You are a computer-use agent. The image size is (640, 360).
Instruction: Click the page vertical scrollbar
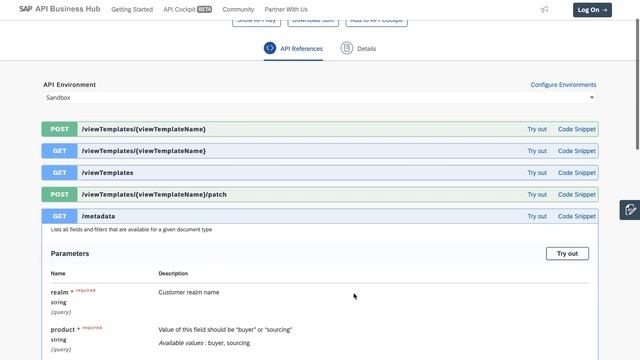(x=637, y=84)
